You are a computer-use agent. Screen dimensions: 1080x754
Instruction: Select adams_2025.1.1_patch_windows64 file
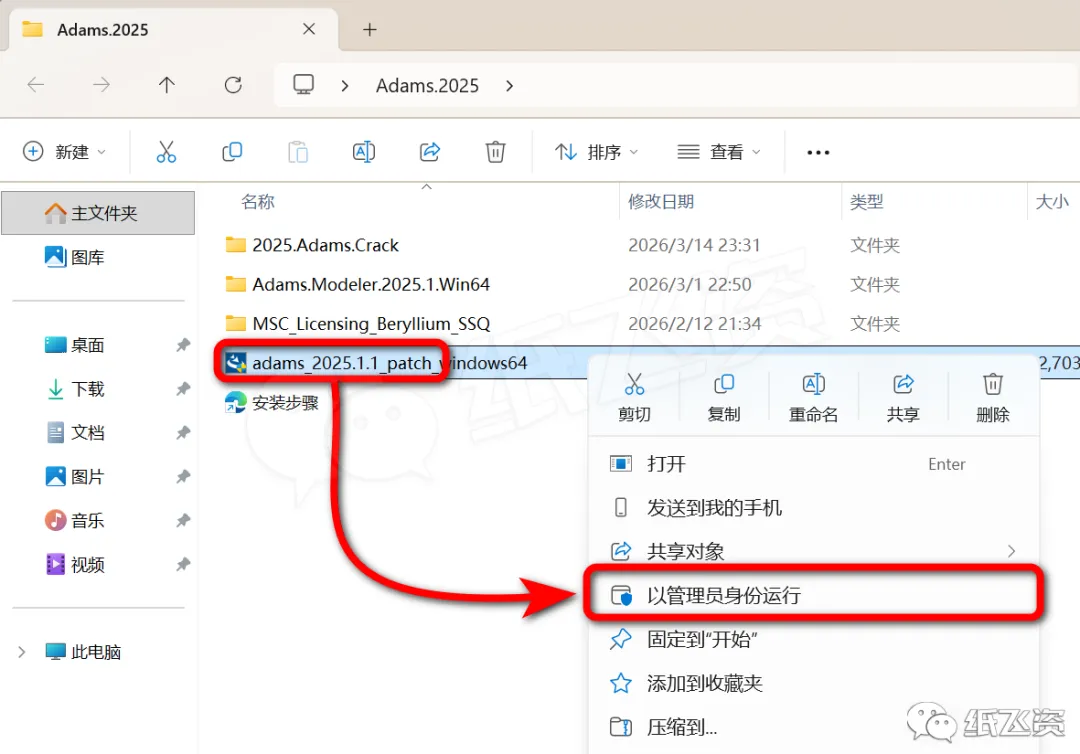[x=389, y=363]
